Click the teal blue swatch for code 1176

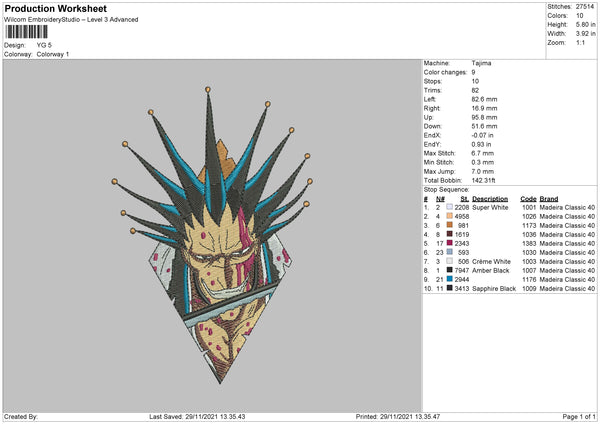point(450,279)
